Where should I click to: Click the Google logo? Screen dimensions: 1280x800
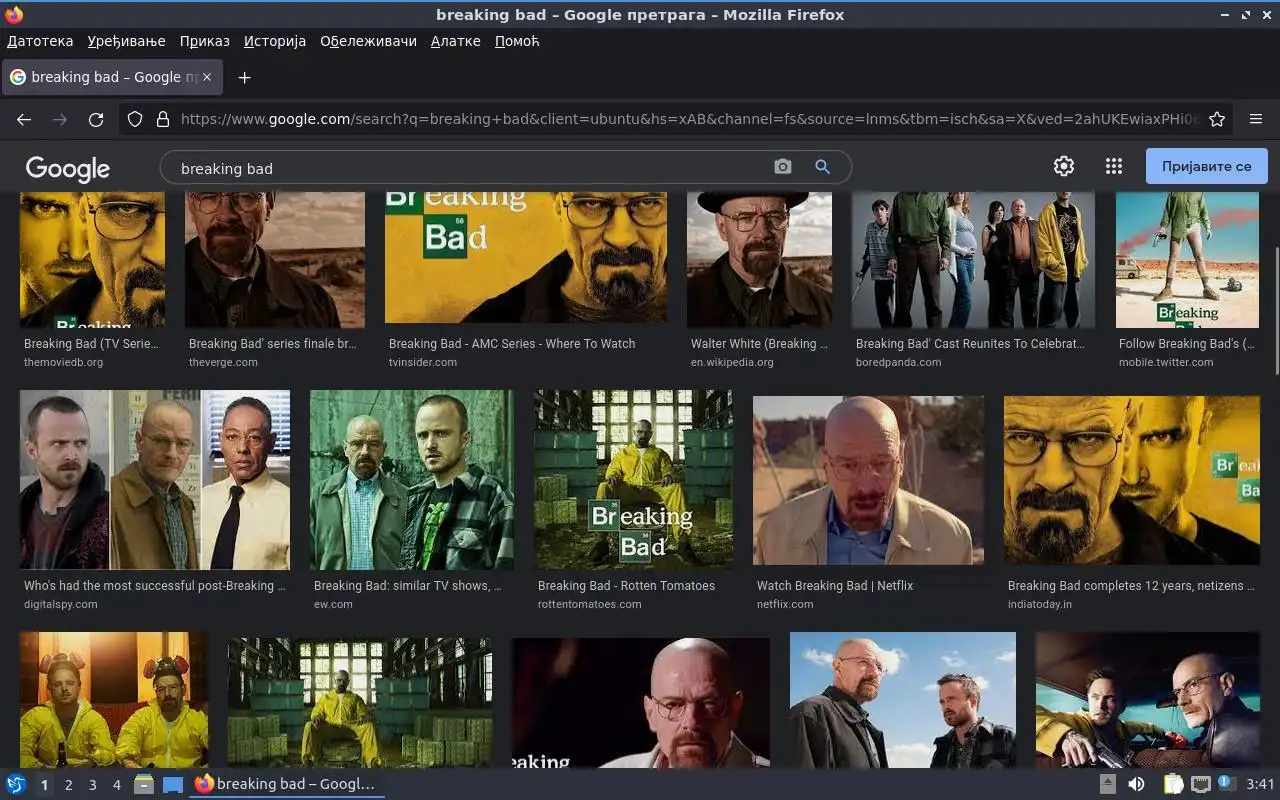(68, 168)
